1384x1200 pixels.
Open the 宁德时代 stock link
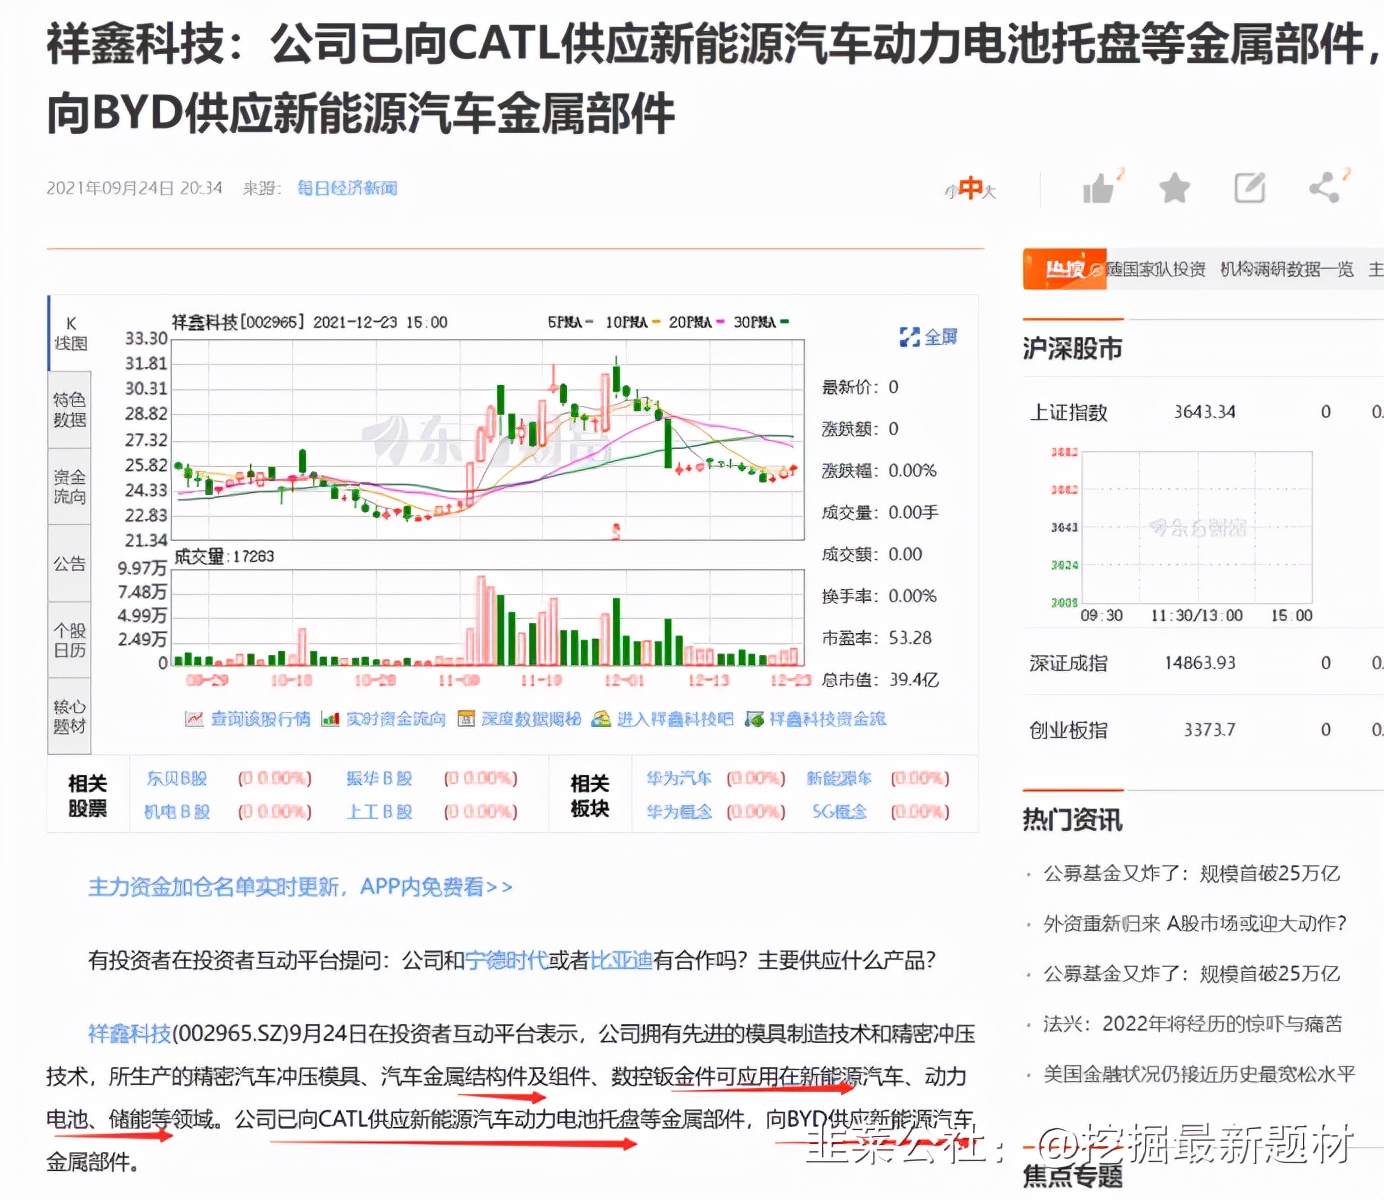(x=507, y=961)
